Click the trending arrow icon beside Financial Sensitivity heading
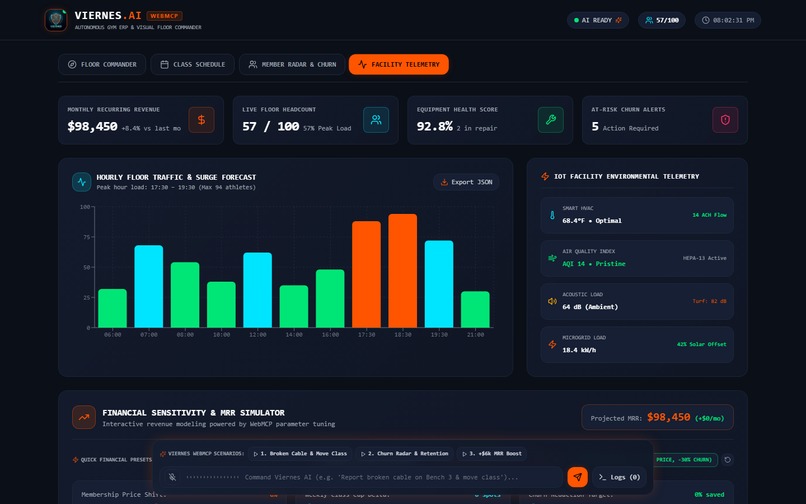 coord(84,418)
